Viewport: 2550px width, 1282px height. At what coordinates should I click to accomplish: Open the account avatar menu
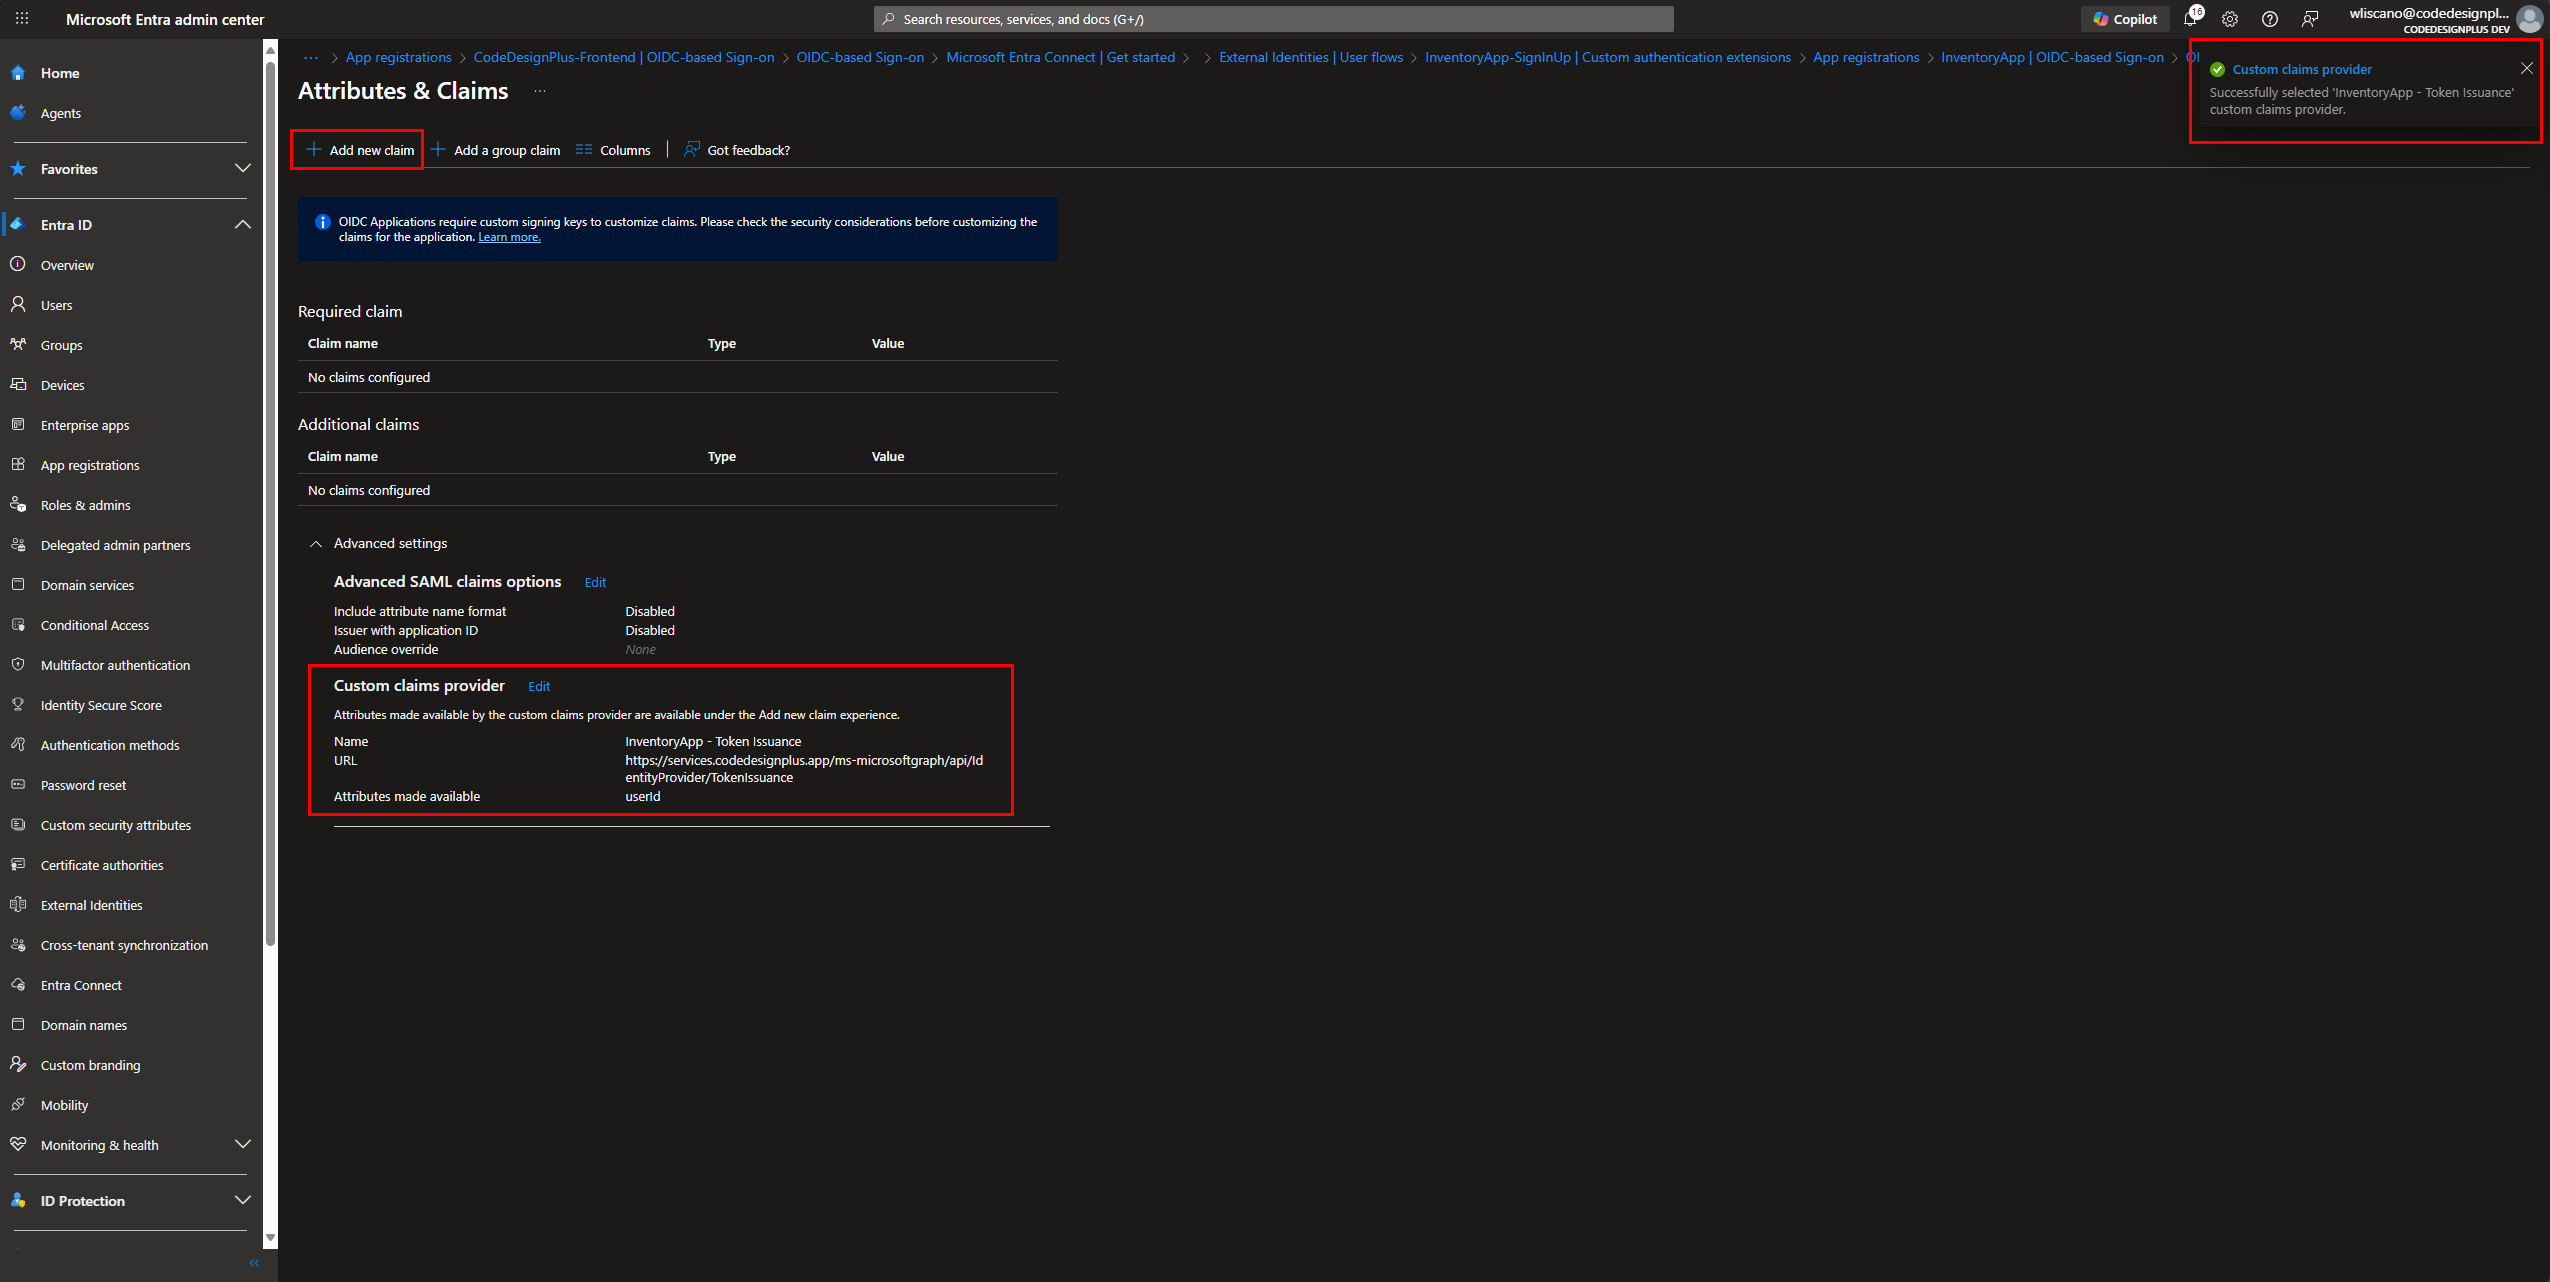pos(2530,19)
